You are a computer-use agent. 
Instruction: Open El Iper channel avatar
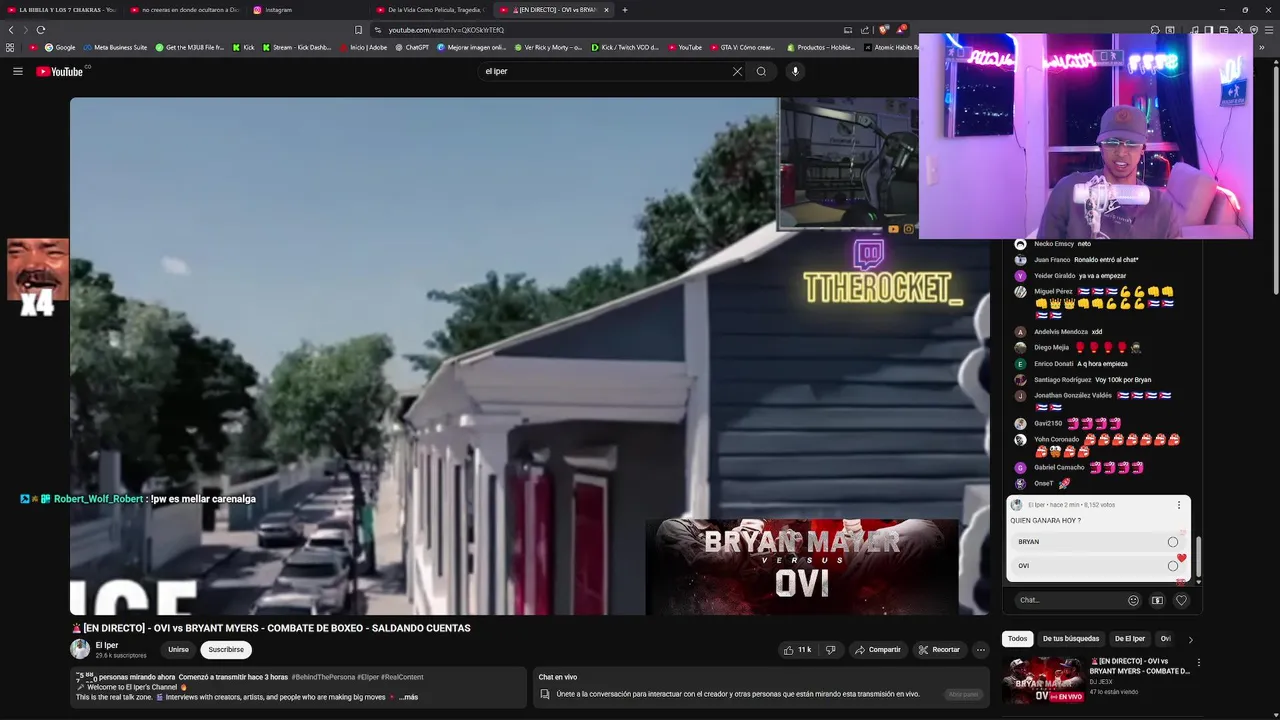coord(80,650)
